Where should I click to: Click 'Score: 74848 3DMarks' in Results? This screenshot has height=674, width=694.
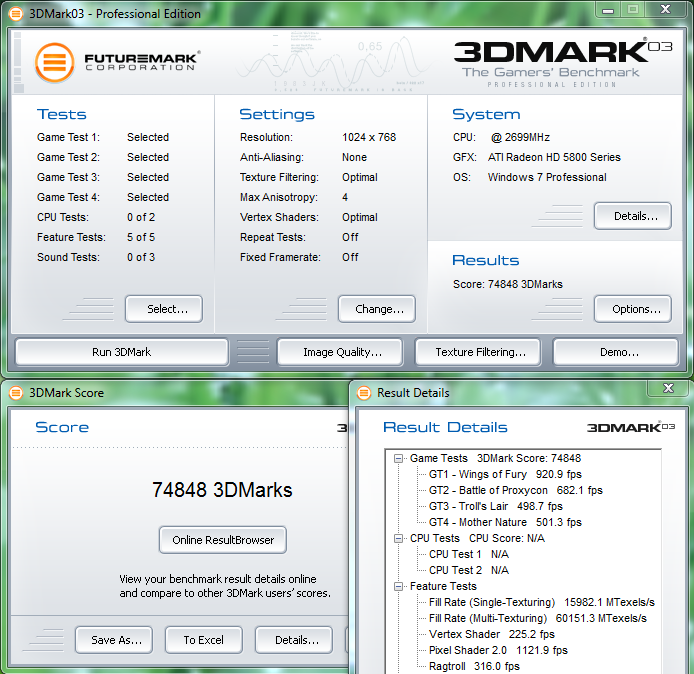click(x=508, y=284)
